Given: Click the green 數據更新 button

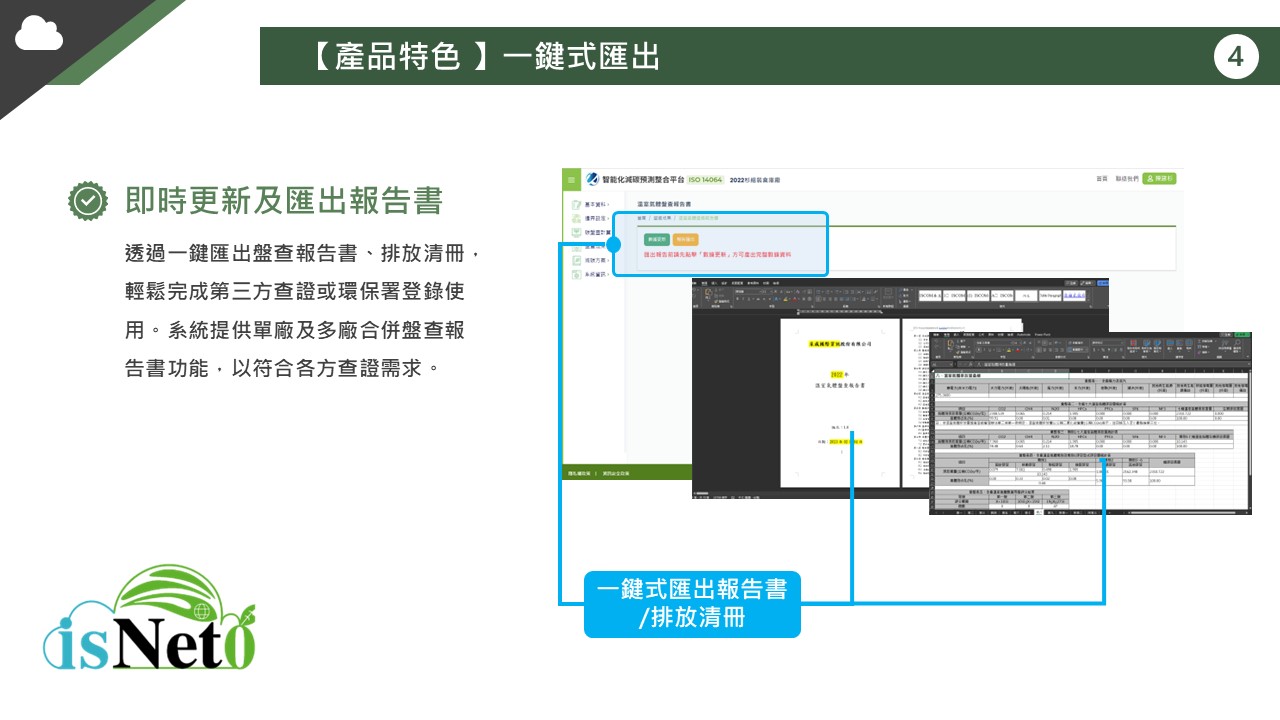Looking at the screenshot, I should tap(656, 240).
